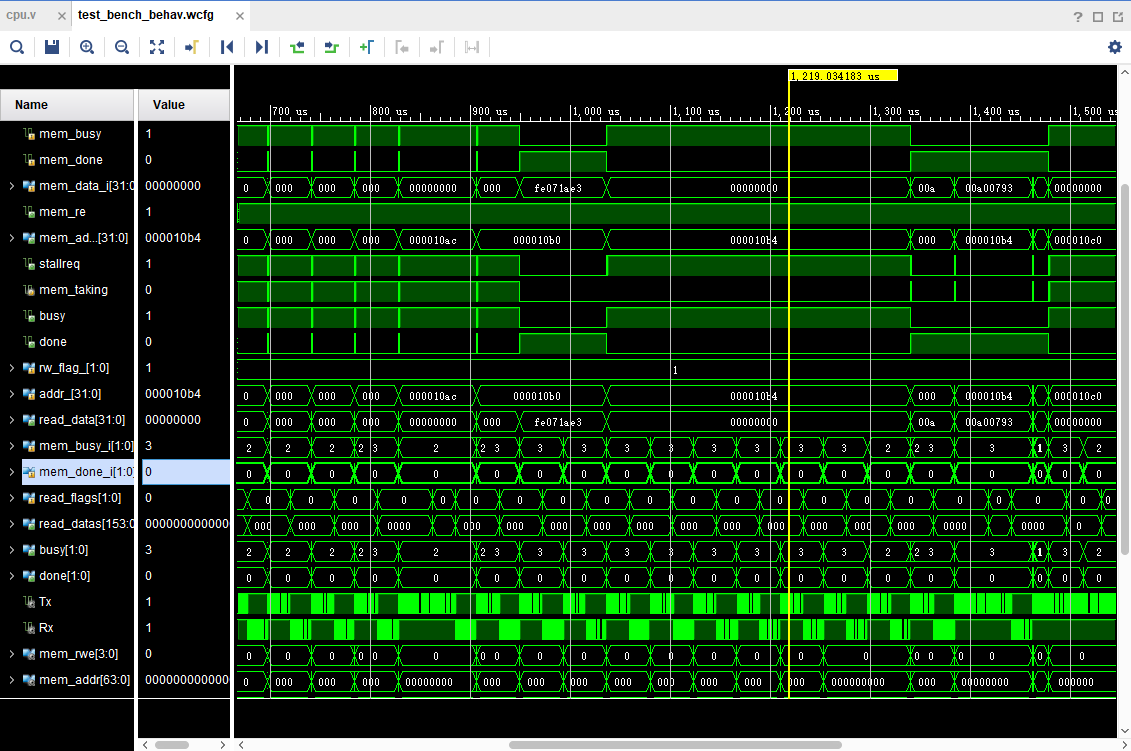Image resolution: width=1131 pixels, height=751 pixels.
Task: Go to time zero
Action: pos(226,48)
